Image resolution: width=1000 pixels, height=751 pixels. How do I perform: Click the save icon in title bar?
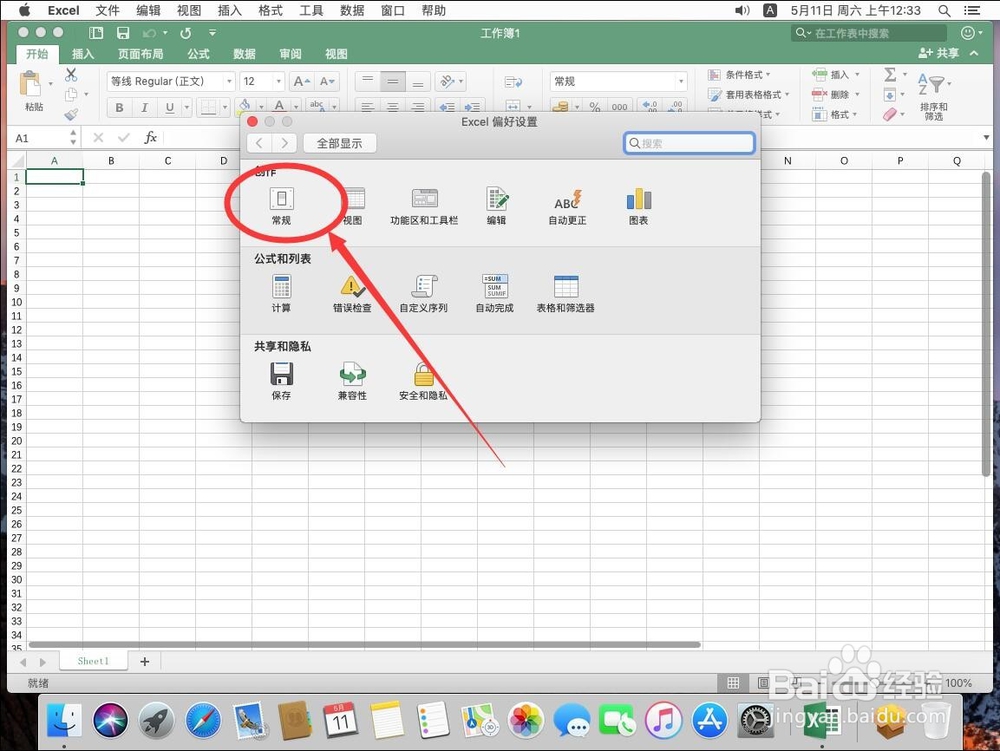pyautogui.click(x=123, y=33)
